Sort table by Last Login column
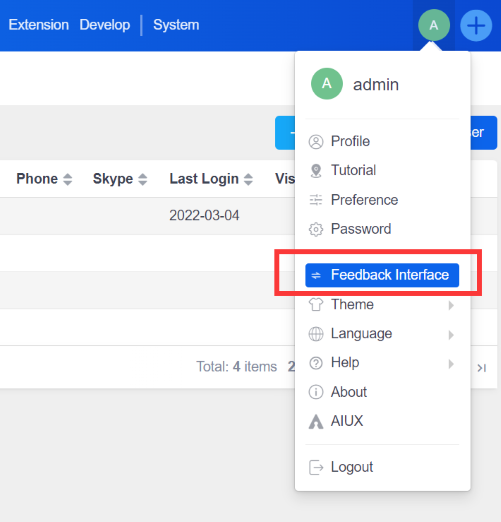The width and height of the screenshot is (501, 522). tap(248, 179)
